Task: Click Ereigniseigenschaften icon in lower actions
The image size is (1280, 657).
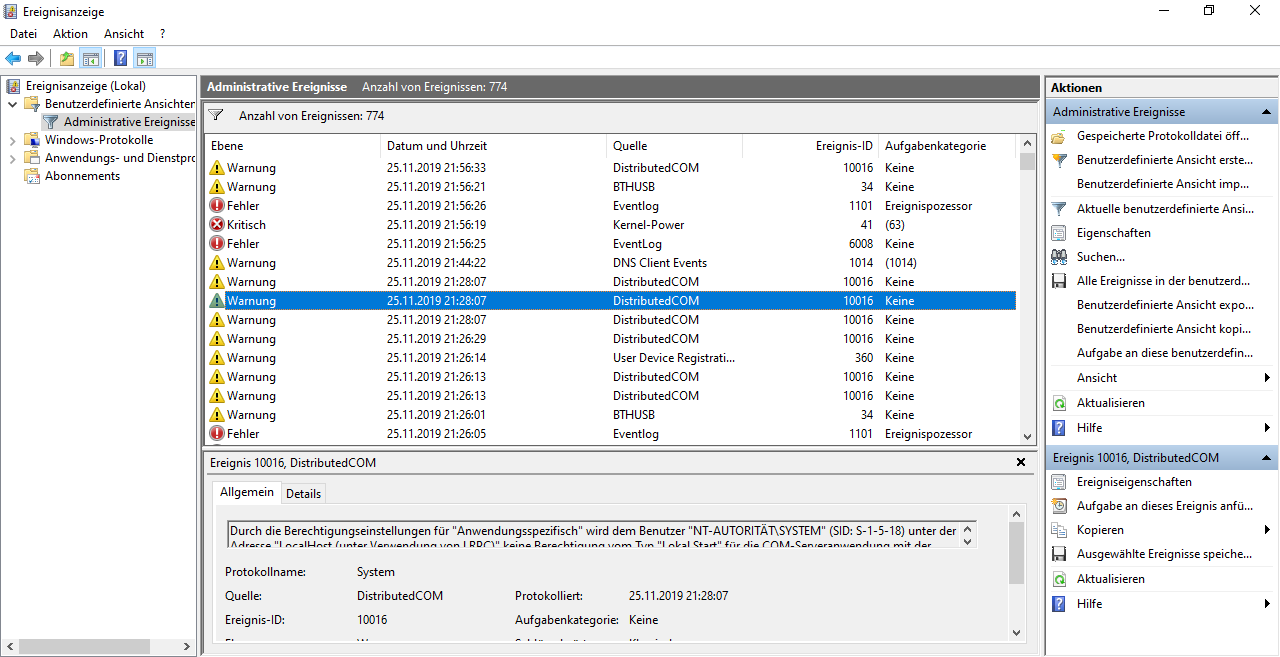Action: coord(1059,482)
